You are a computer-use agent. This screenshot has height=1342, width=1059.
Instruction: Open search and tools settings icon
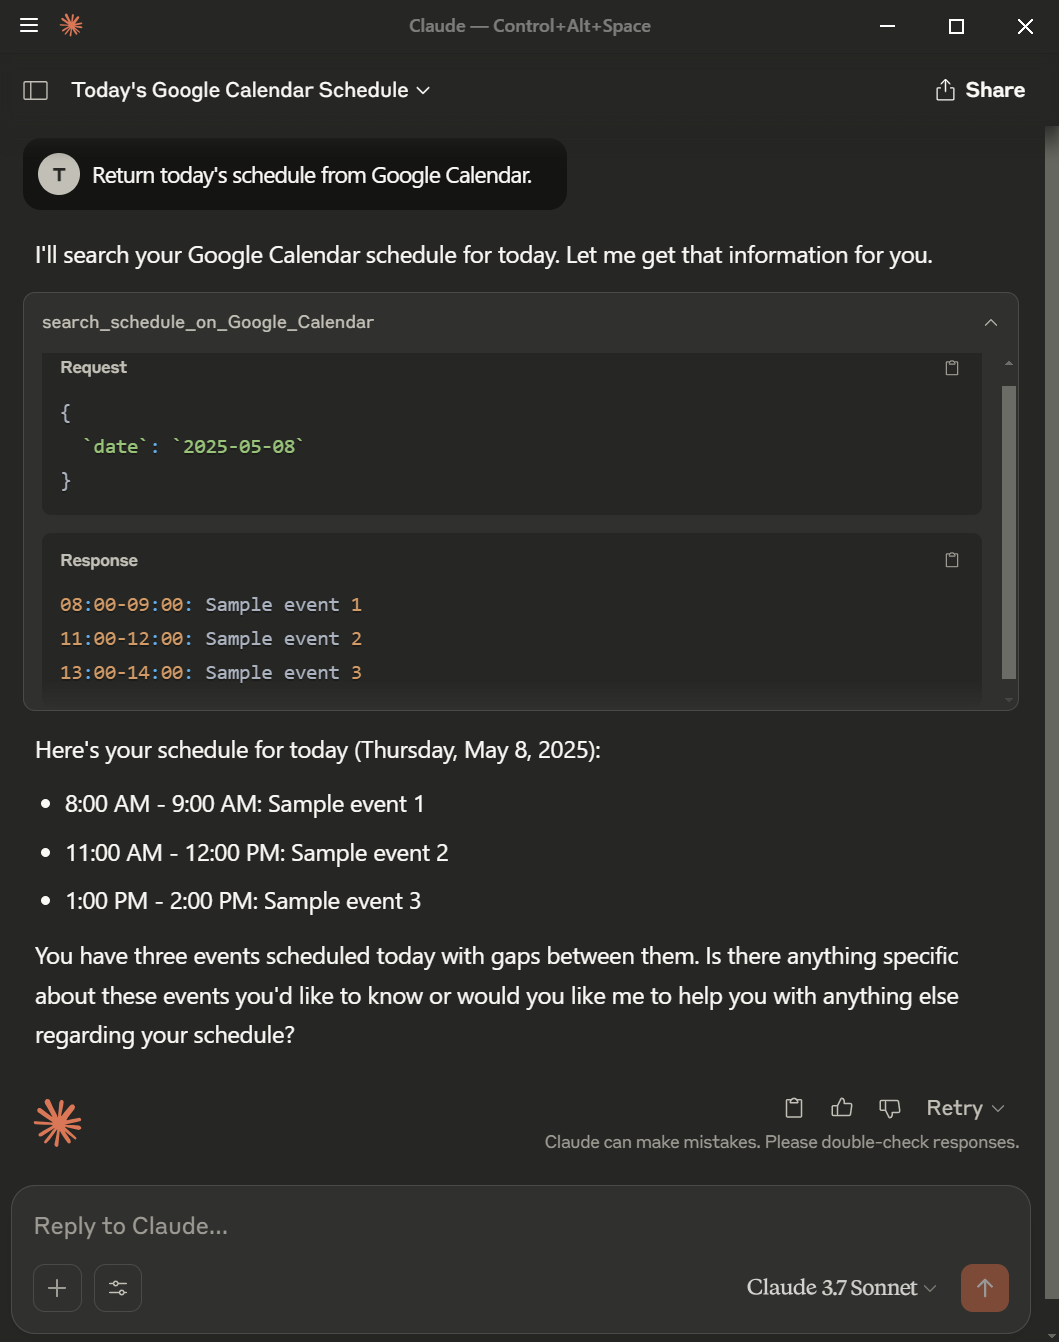tap(118, 1288)
